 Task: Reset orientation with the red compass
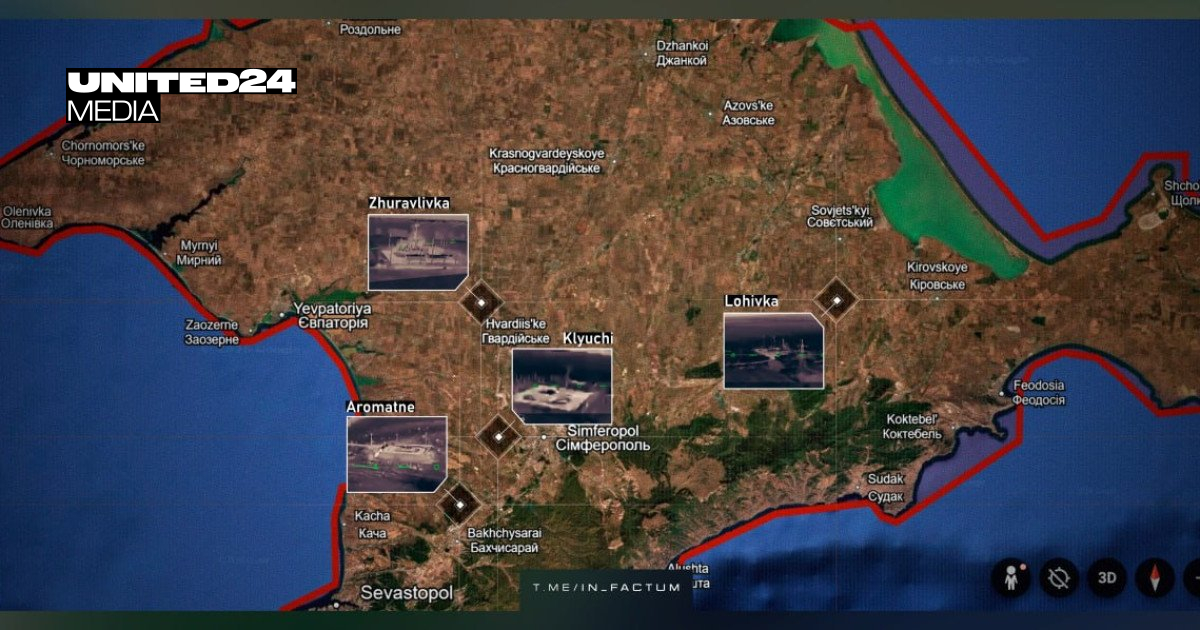coord(1155,578)
